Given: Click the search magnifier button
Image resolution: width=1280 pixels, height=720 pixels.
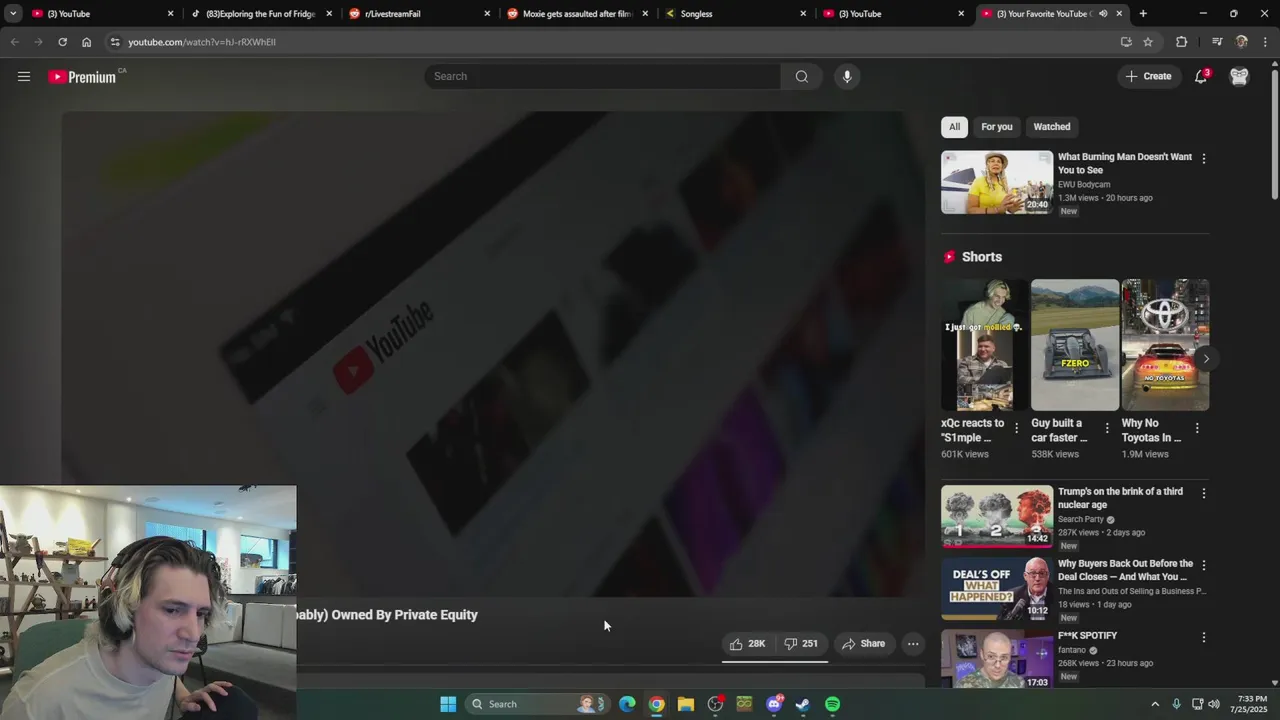Looking at the screenshot, I should pyautogui.click(x=802, y=76).
